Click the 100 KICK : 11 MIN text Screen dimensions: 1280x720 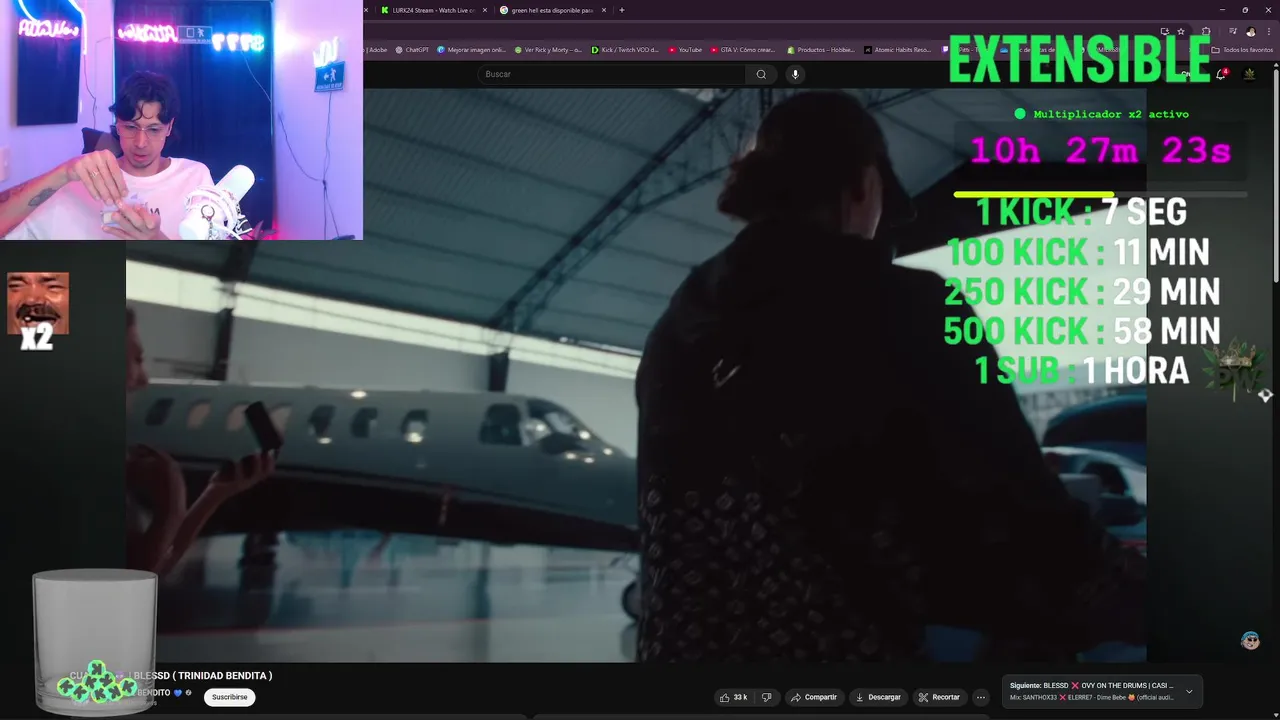click(1078, 252)
